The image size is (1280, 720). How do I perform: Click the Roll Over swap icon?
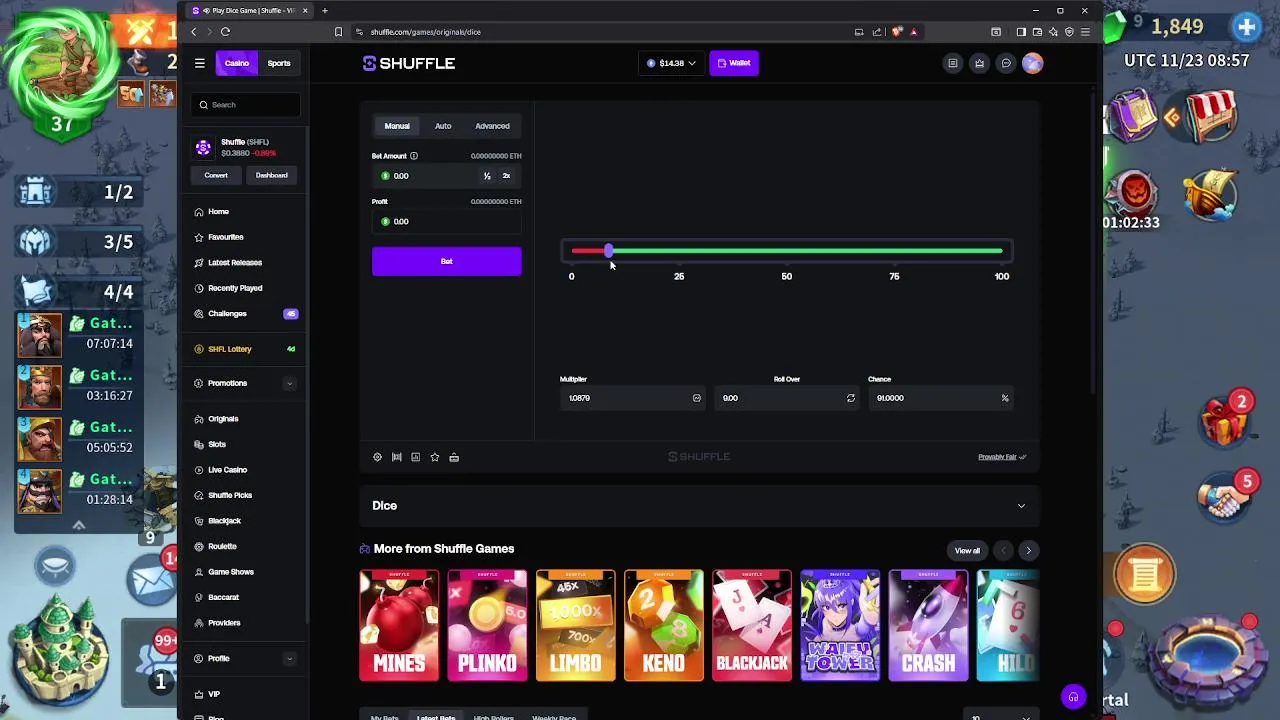[x=851, y=398]
